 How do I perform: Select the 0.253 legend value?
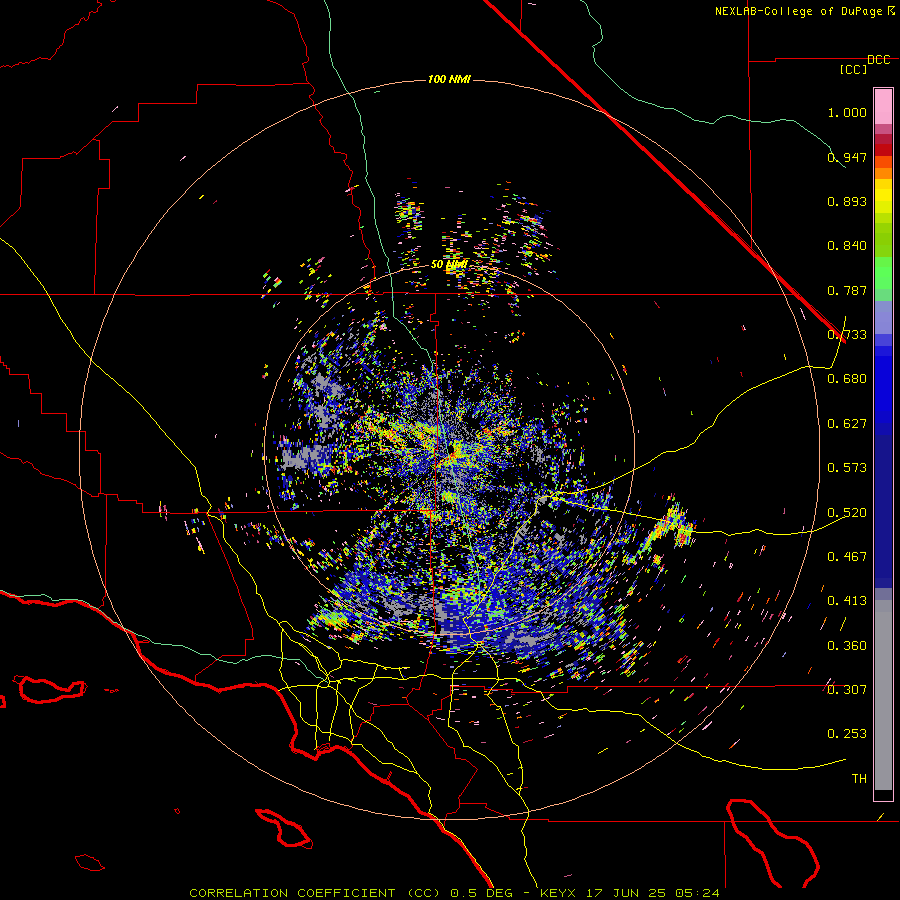pyautogui.click(x=847, y=734)
